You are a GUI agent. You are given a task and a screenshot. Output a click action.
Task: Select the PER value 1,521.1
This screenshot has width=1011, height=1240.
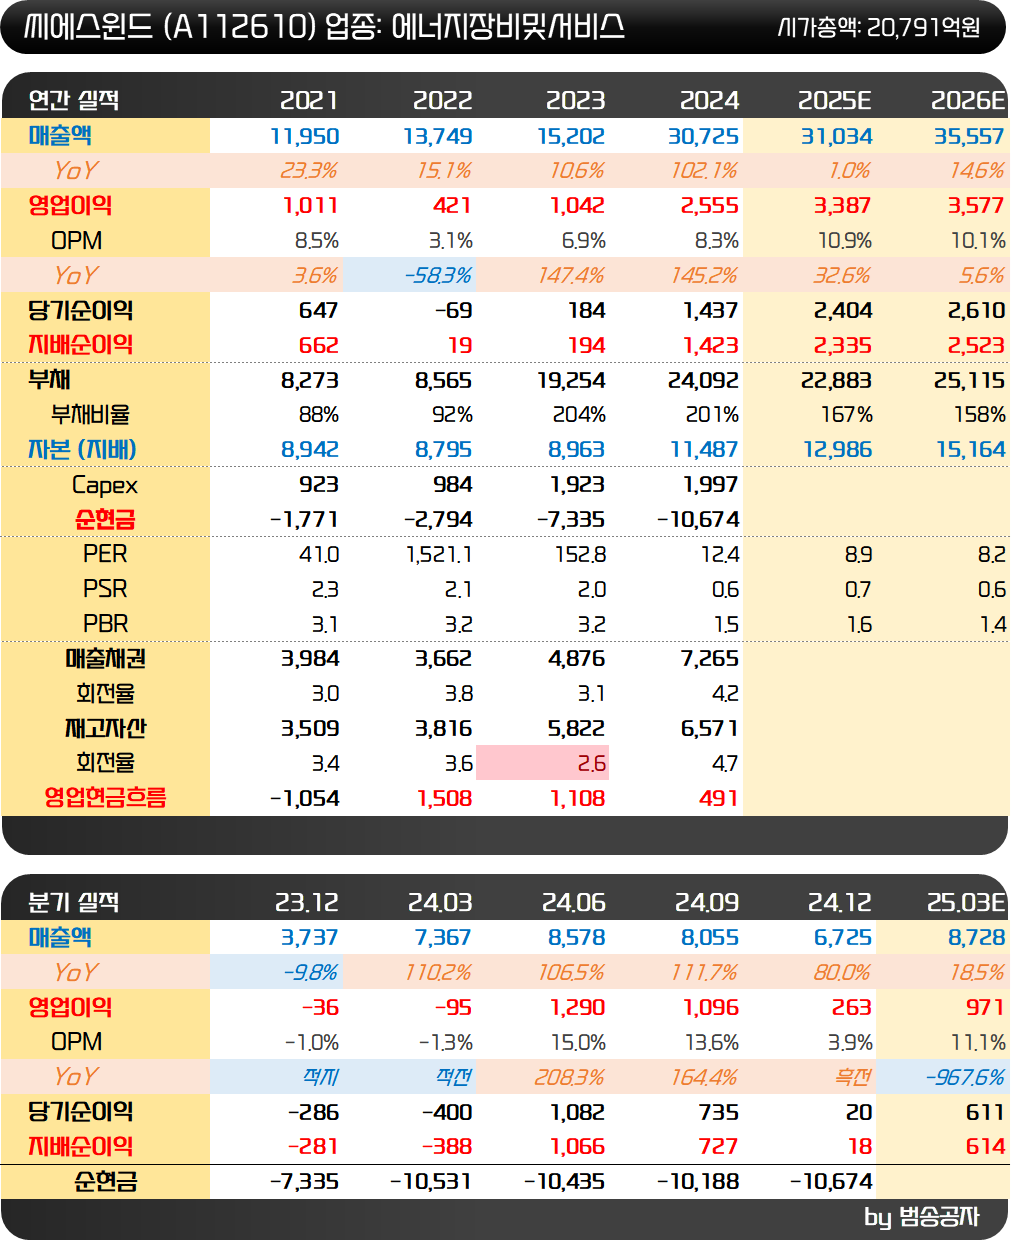coord(439,554)
